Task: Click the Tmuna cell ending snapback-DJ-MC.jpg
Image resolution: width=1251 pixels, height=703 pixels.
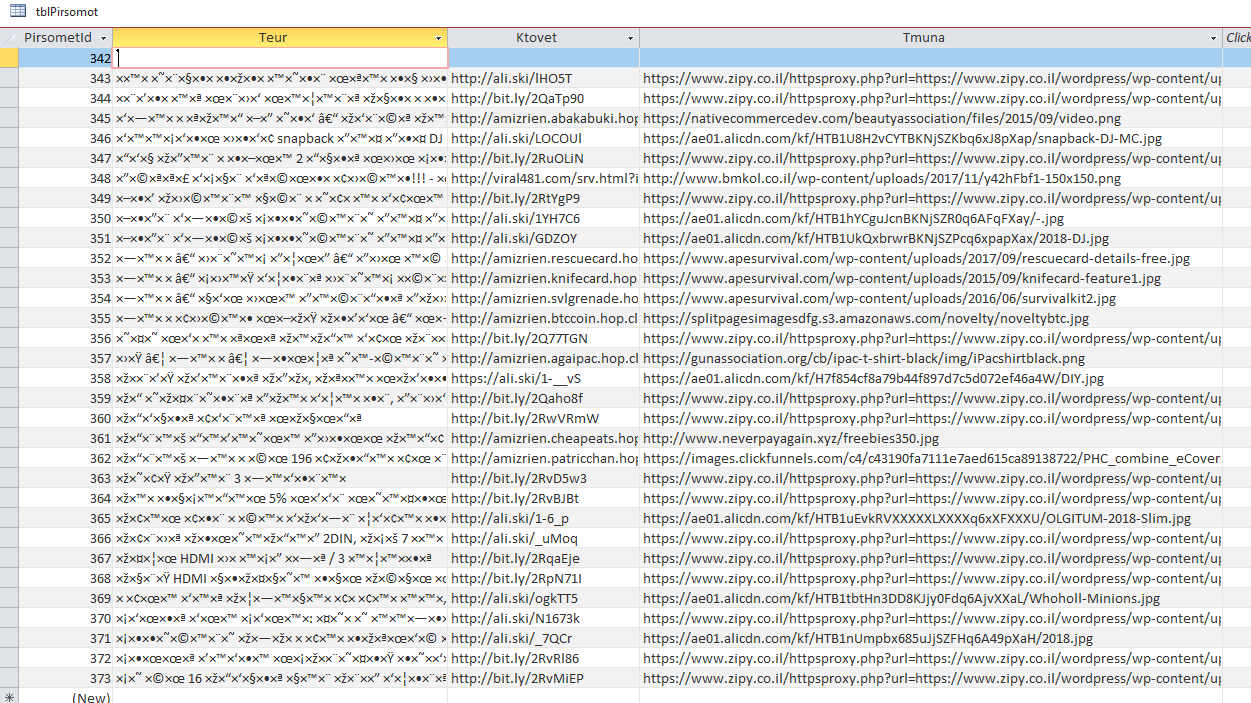Action: [931, 138]
